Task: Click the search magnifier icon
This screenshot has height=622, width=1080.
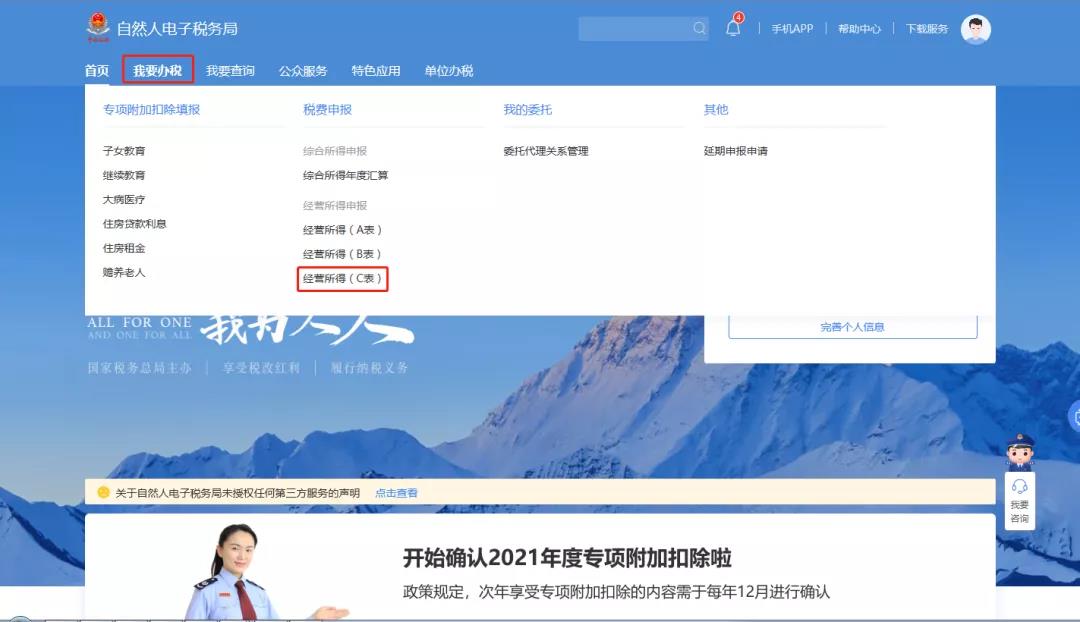Action: click(697, 28)
